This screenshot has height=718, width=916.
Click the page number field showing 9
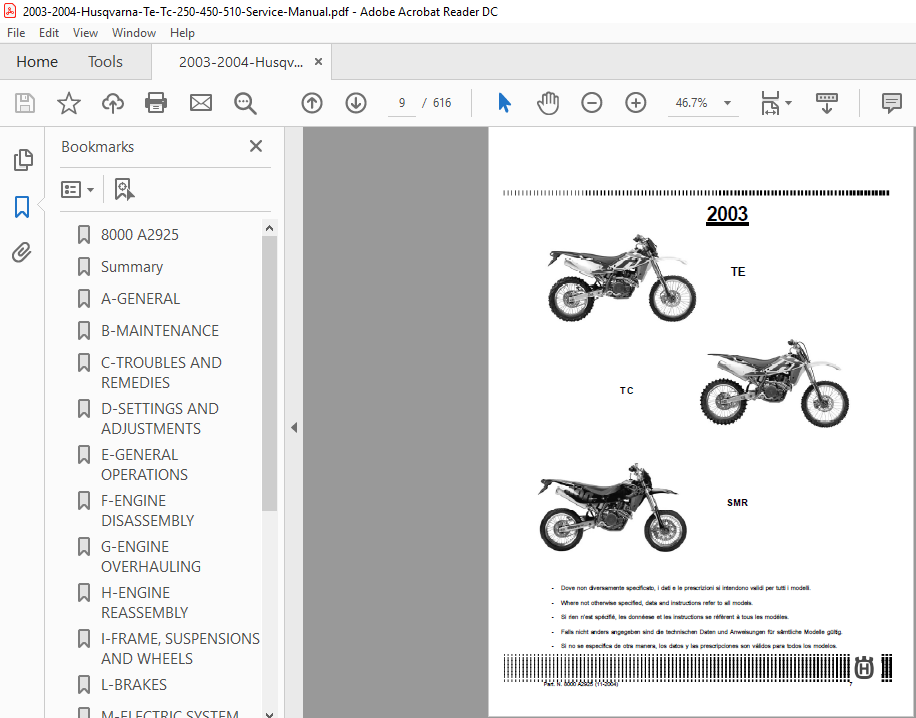click(402, 103)
